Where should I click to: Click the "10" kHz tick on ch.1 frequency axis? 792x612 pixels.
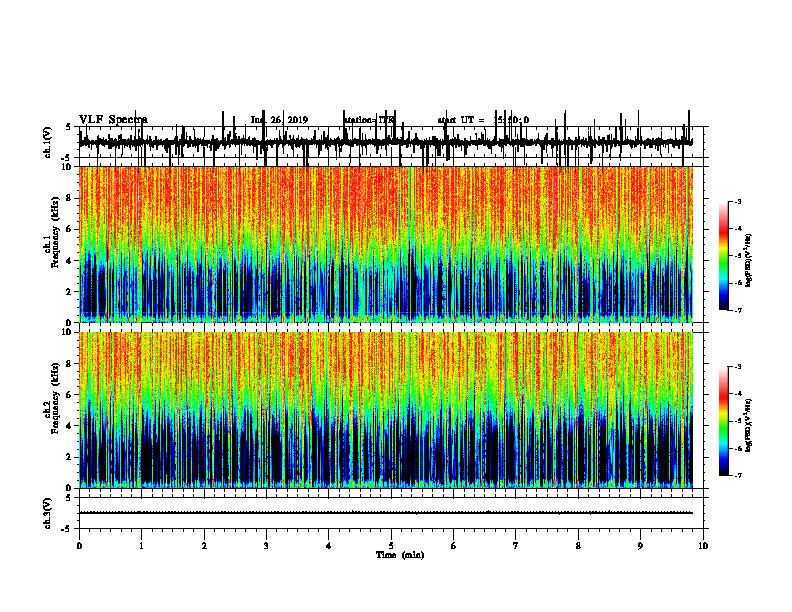point(69,167)
